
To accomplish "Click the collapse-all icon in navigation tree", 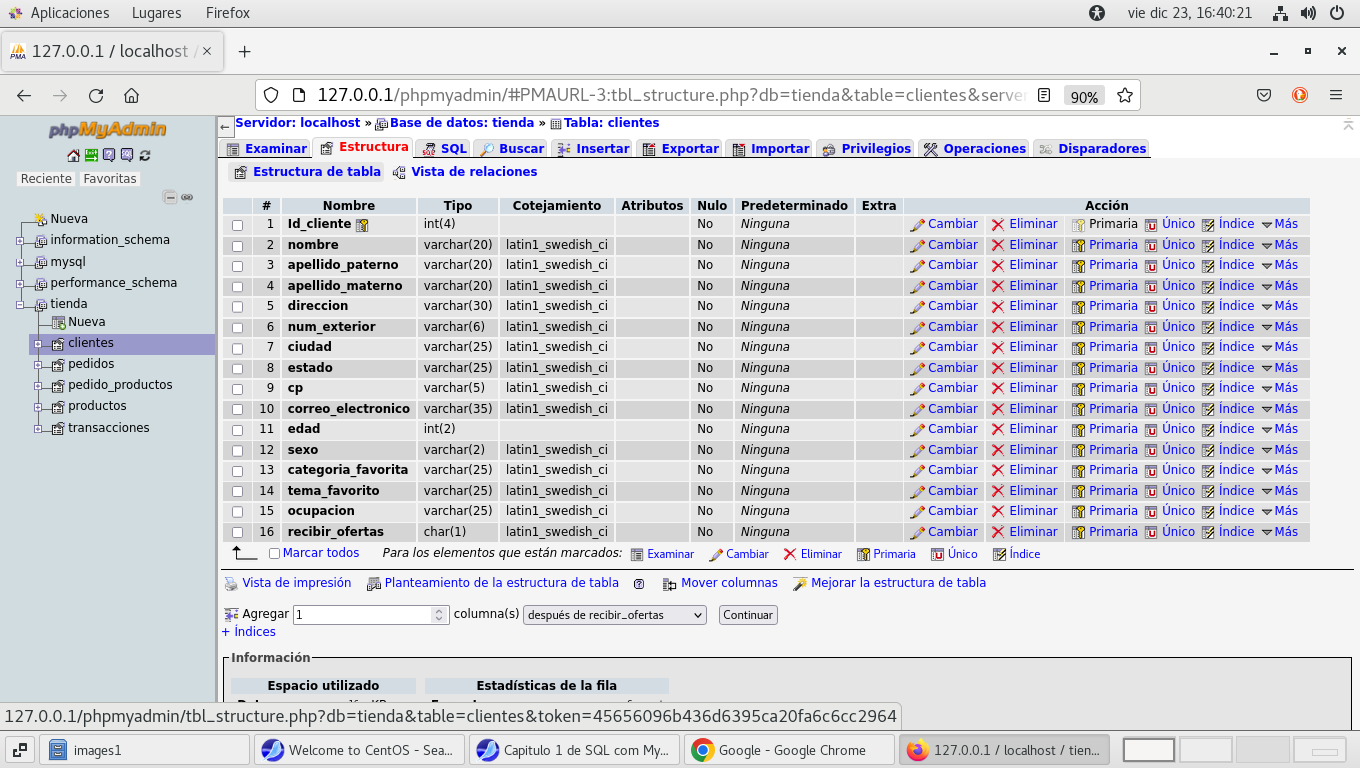I will pyautogui.click(x=170, y=198).
